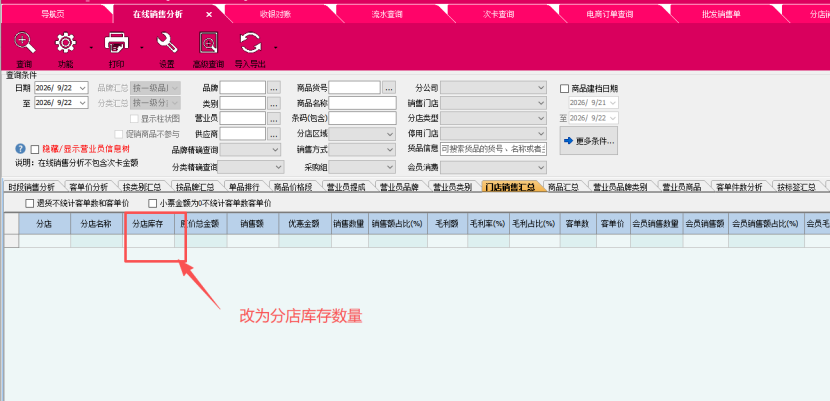Switch to the 批发销售单 tab
This screenshot has width=830, height=401.
point(721,15)
